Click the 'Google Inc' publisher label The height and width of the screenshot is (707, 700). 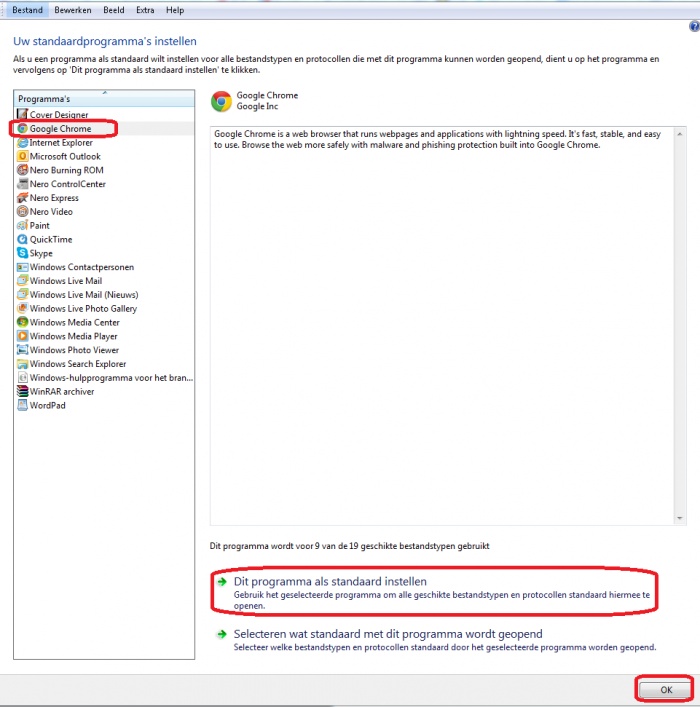coord(257,106)
